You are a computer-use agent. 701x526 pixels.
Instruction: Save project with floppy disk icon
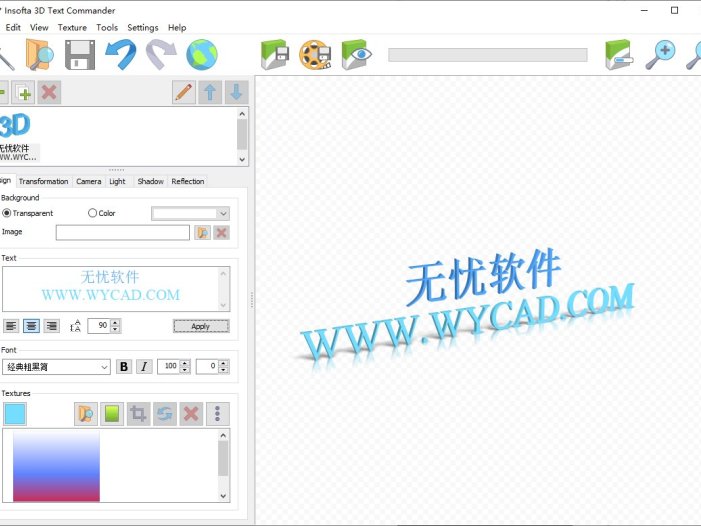pos(80,55)
